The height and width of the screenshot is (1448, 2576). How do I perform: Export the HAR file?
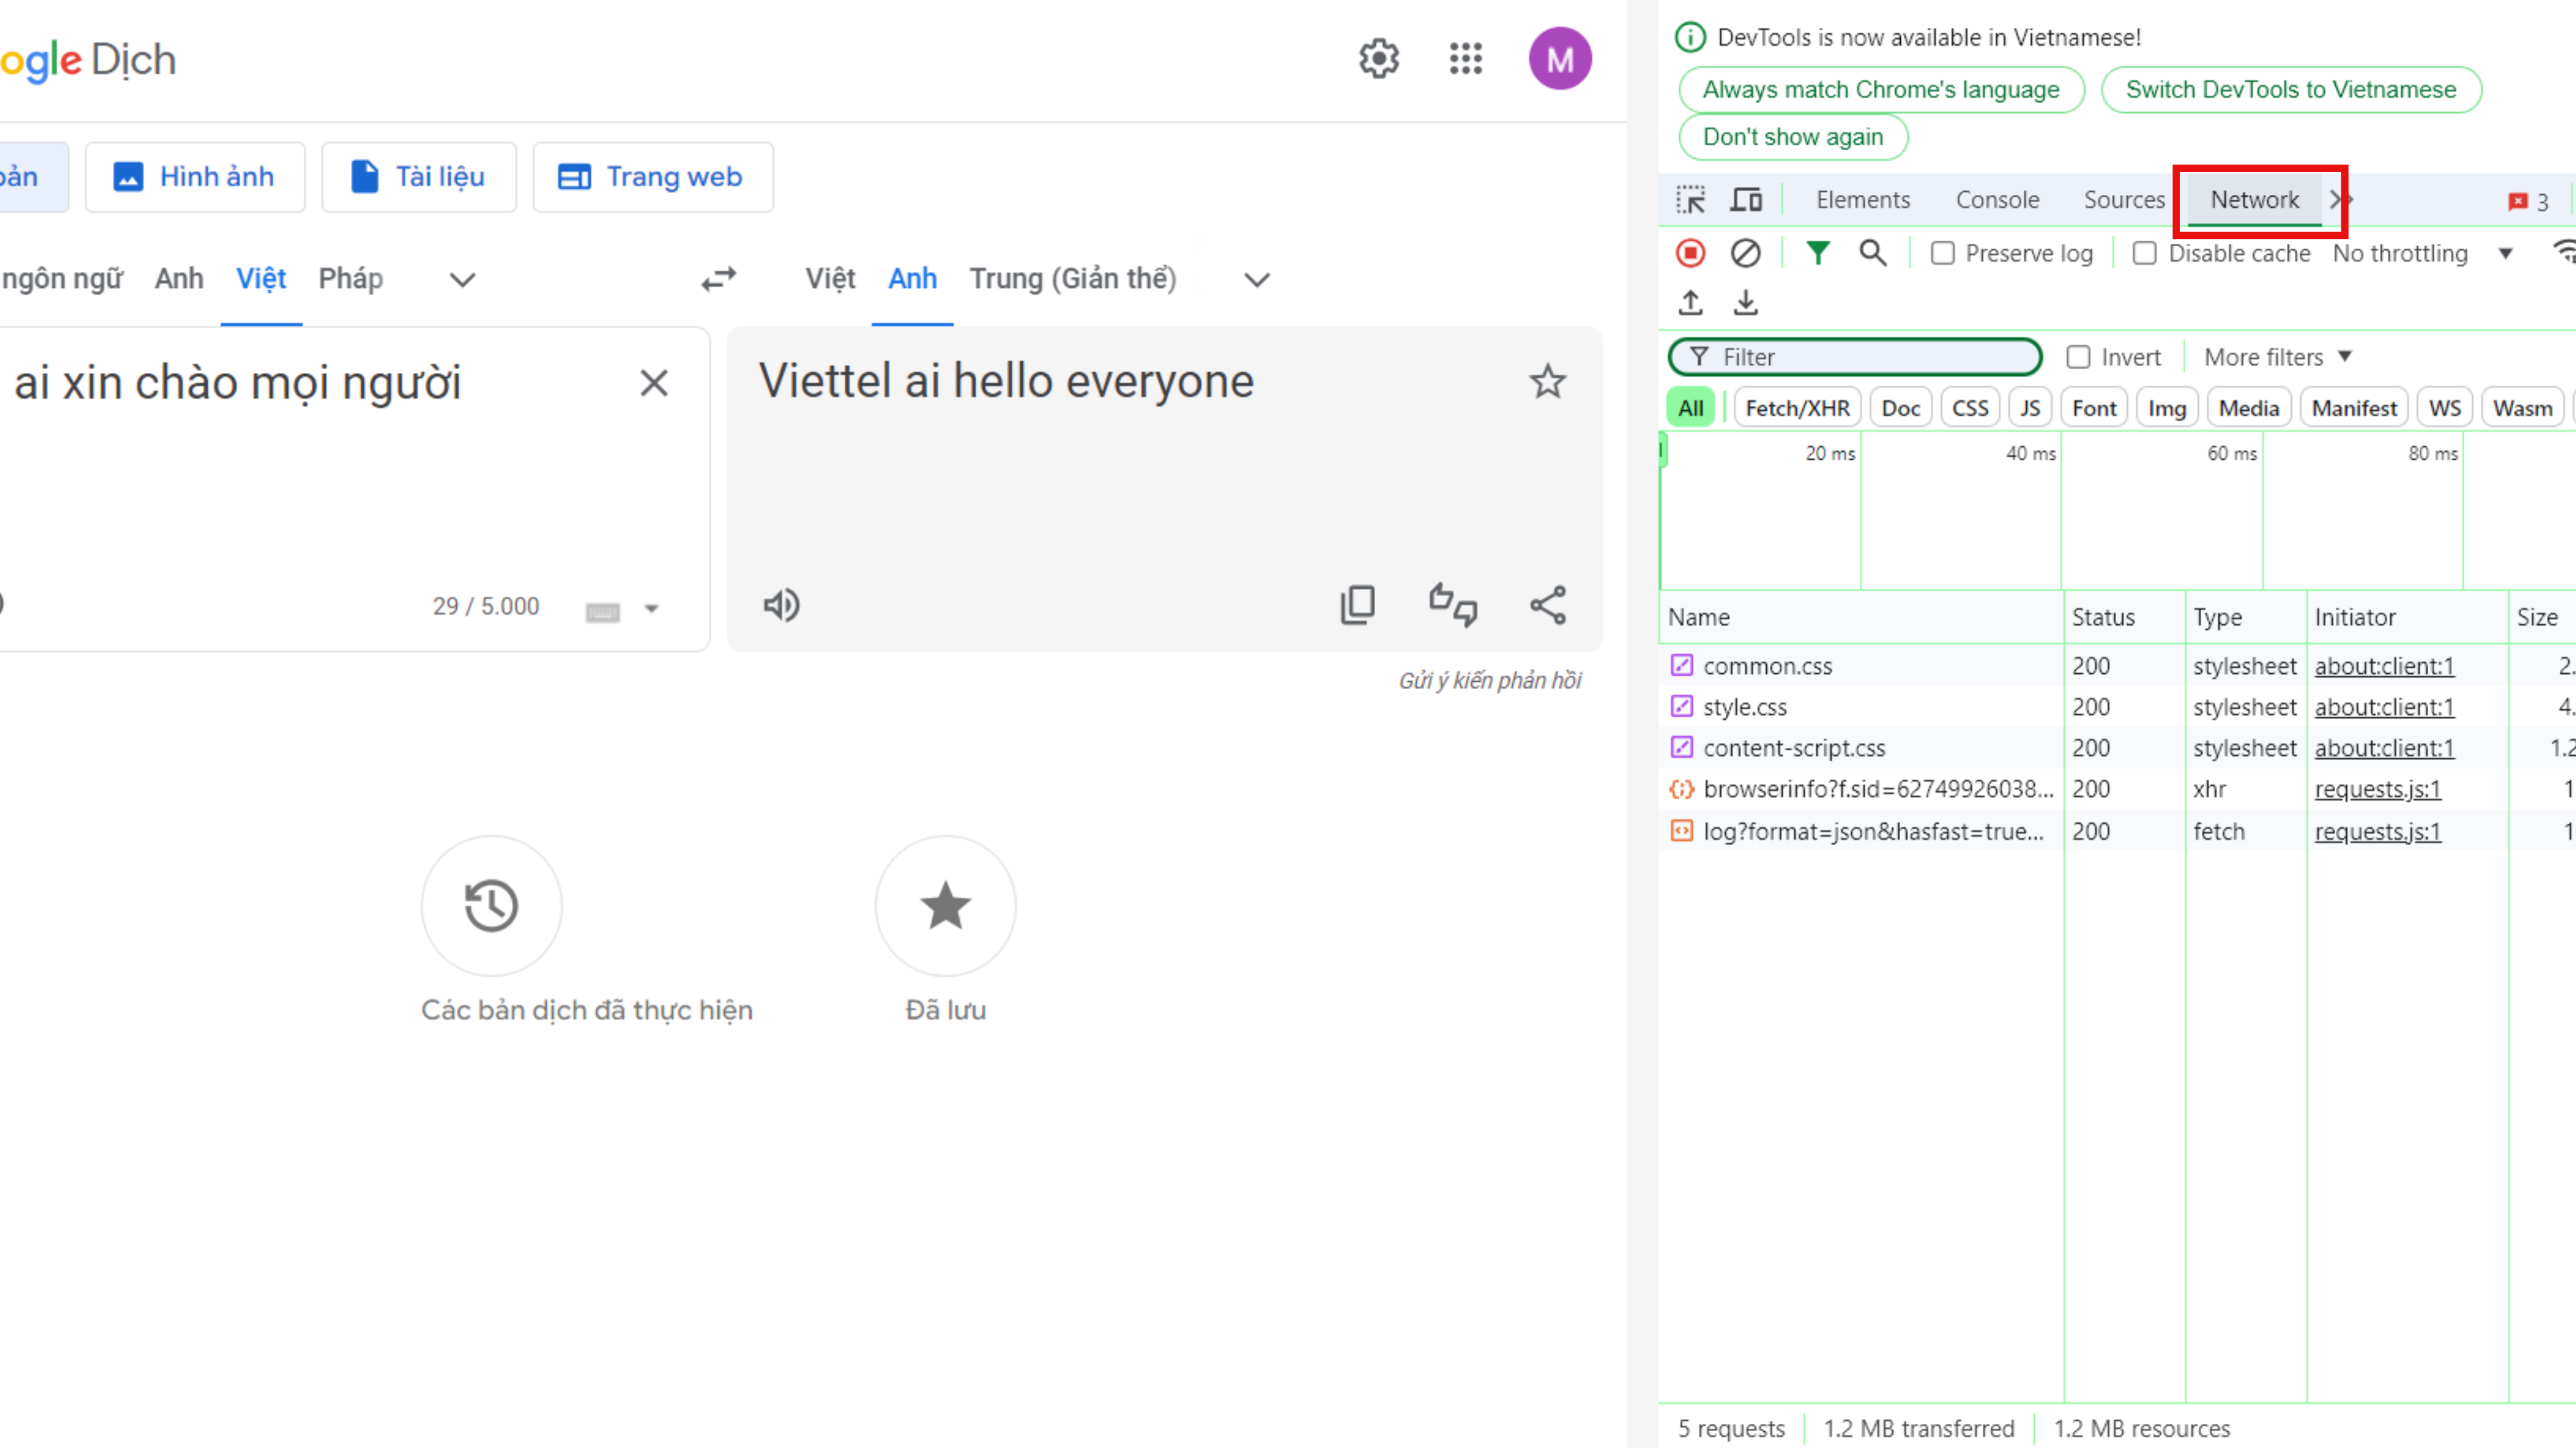pyautogui.click(x=1745, y=302)
